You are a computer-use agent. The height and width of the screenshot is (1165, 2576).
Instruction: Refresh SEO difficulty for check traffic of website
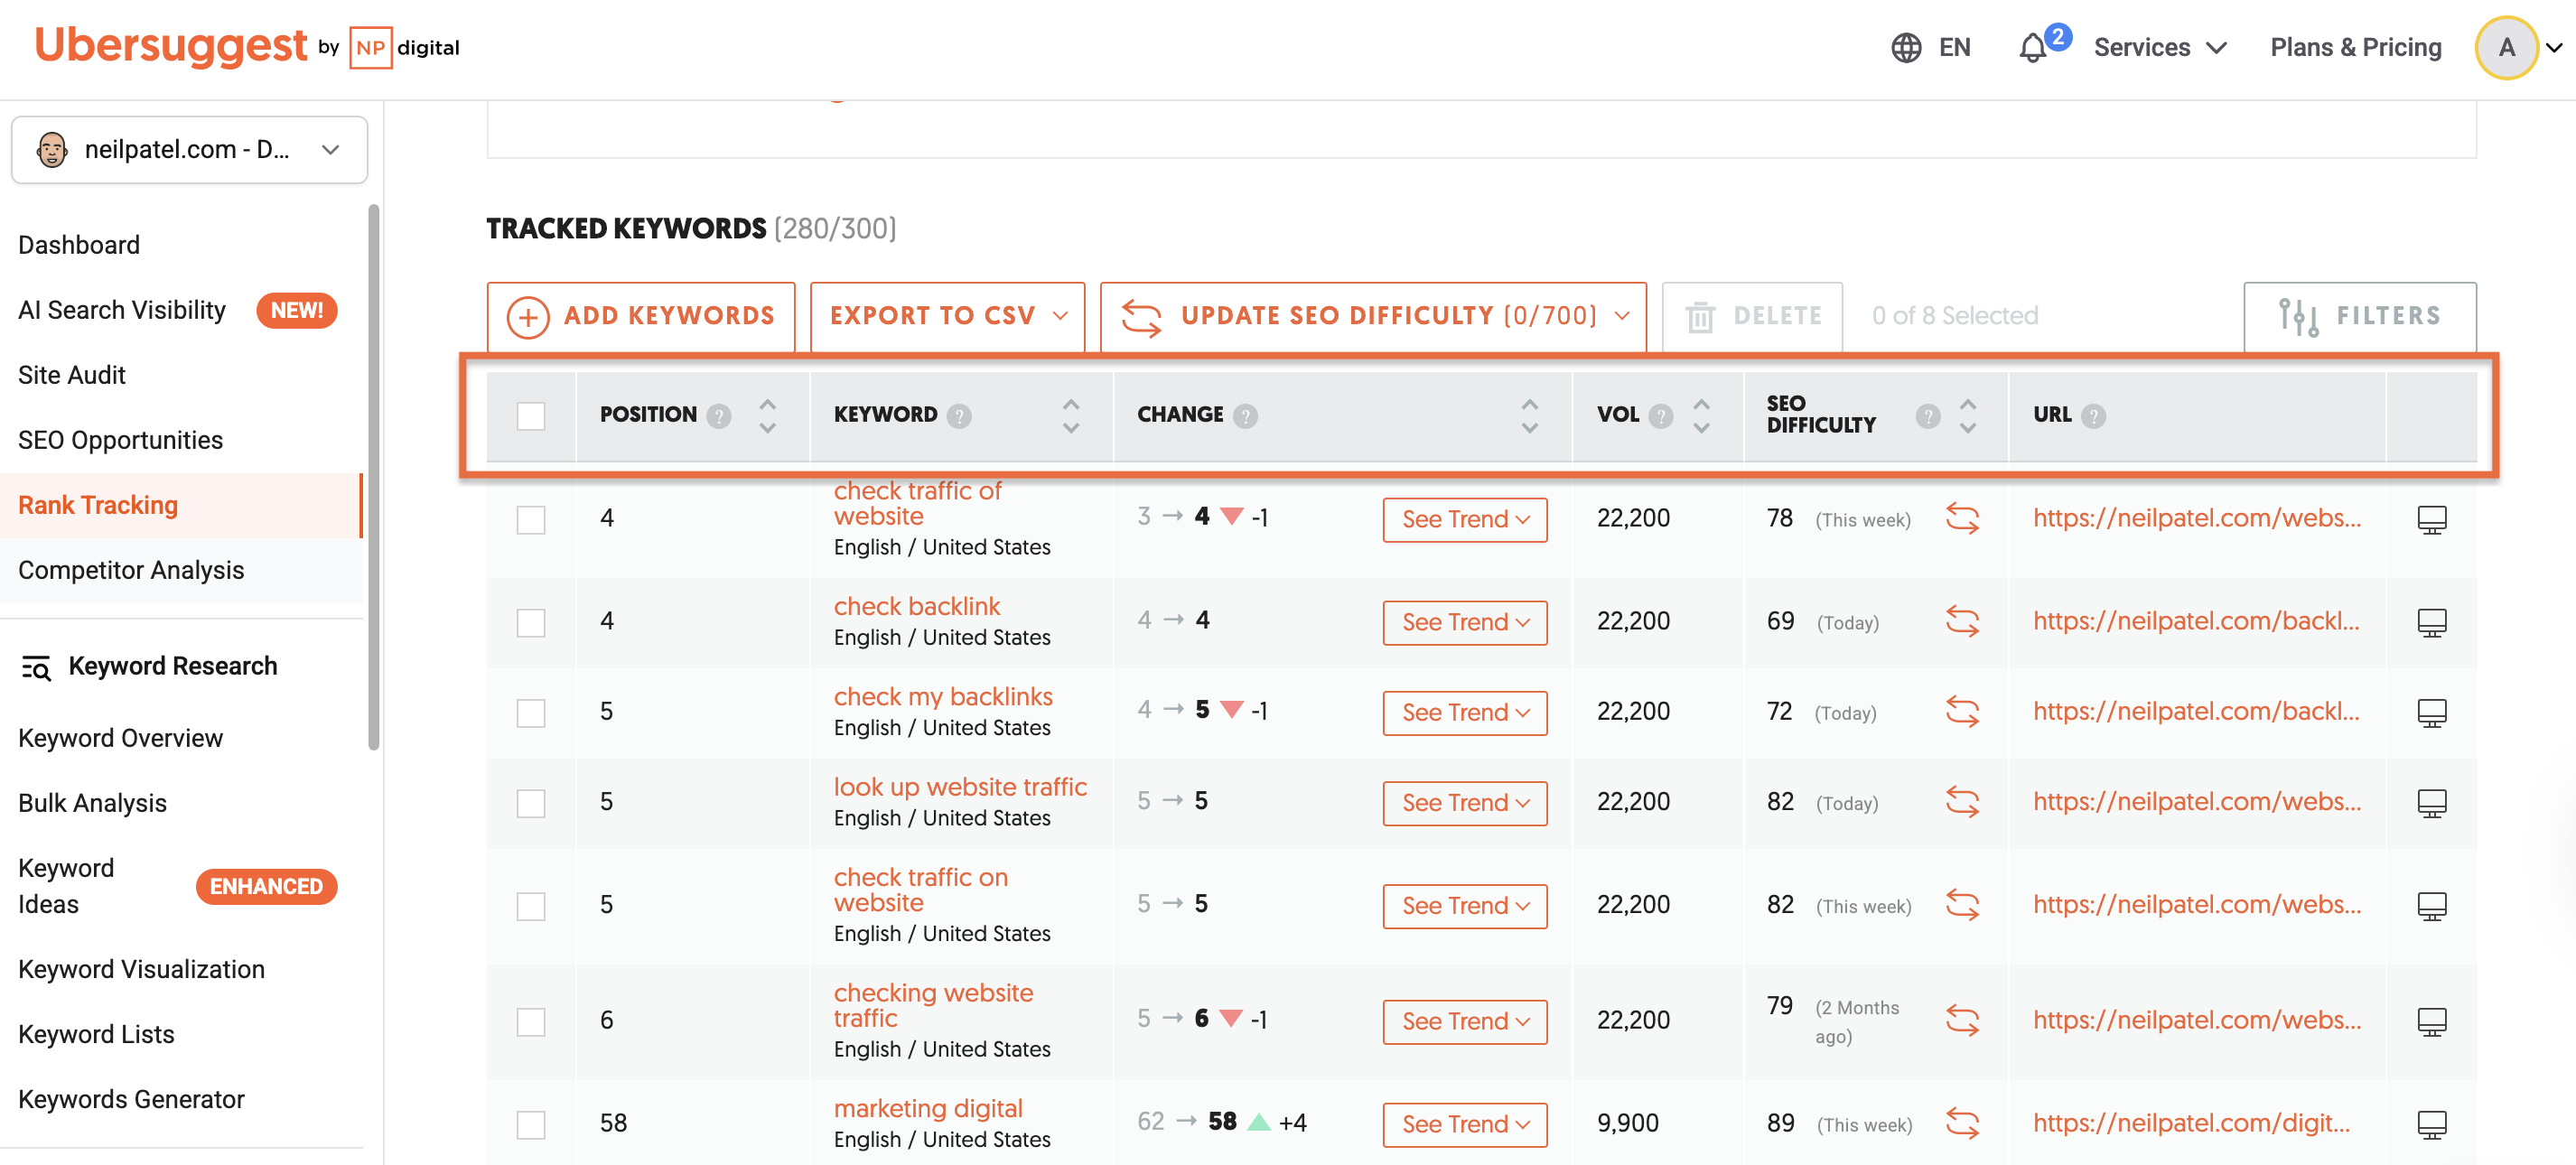coord(1962,518)
